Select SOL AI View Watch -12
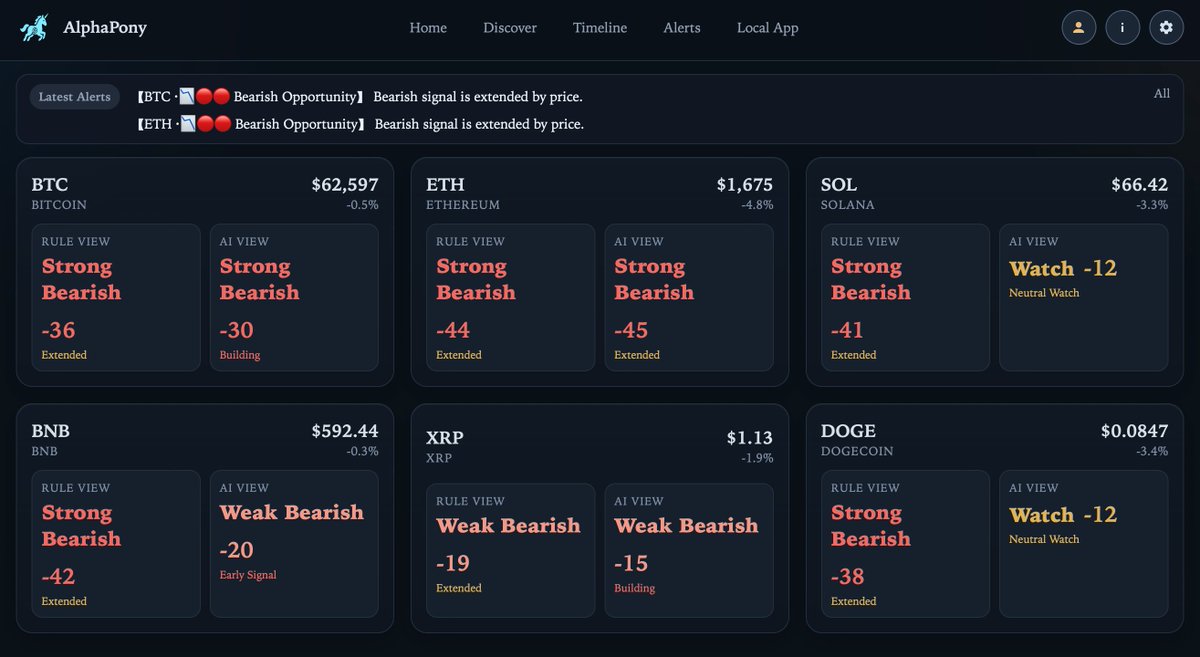 (x=1084, y=298)
